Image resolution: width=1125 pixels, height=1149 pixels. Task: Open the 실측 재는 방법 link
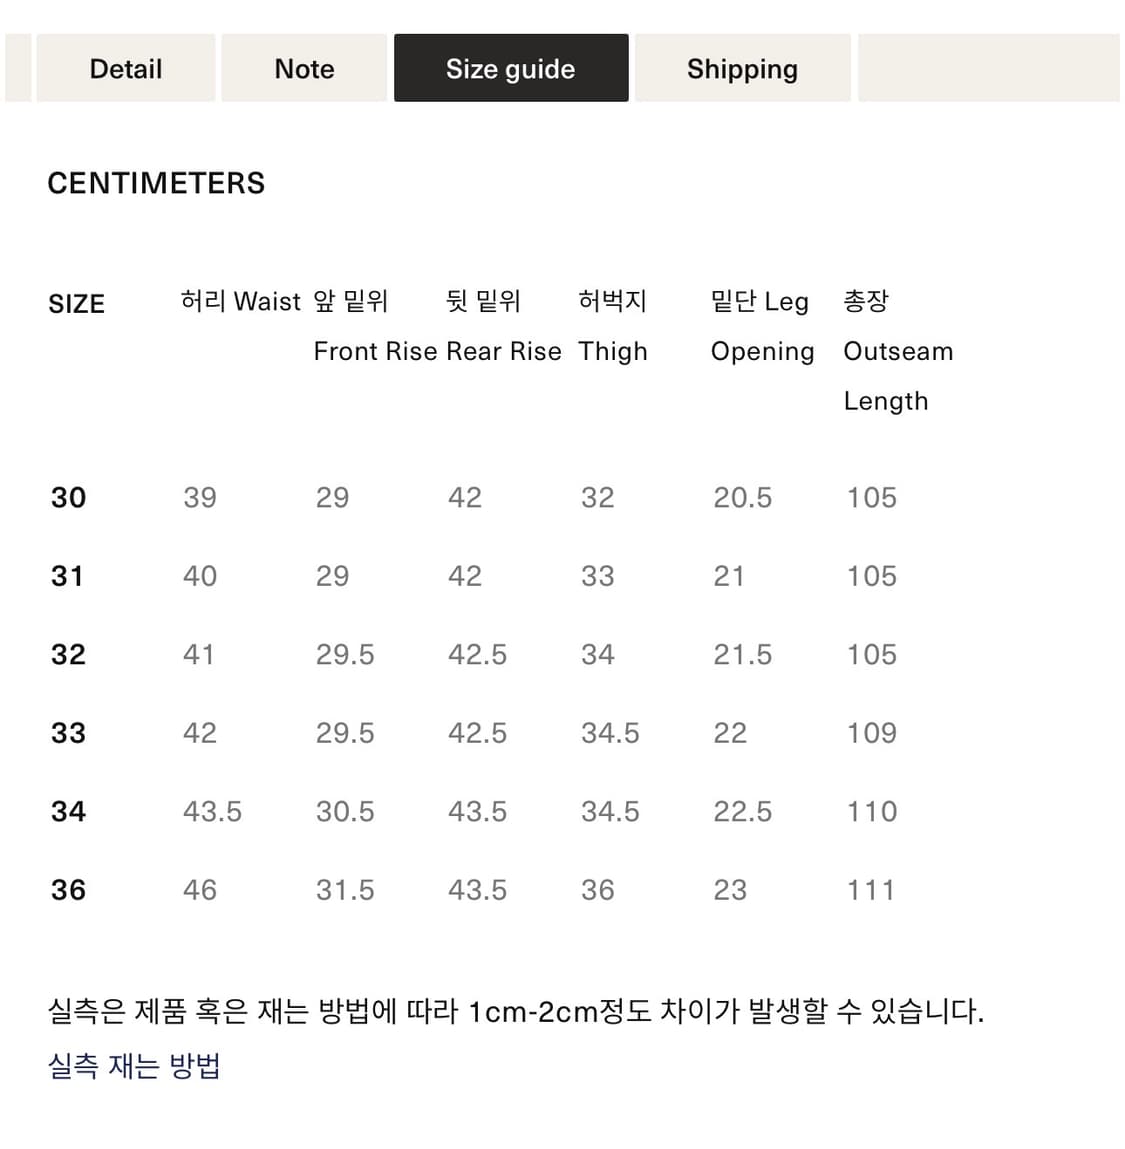[x=136, y=1067]
